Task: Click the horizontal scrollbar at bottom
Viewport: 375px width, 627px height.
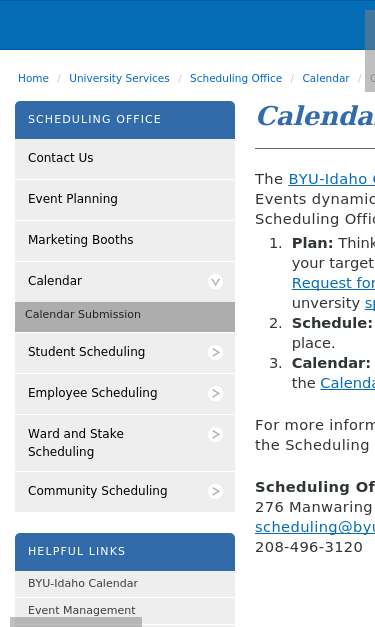Action: 76,622
